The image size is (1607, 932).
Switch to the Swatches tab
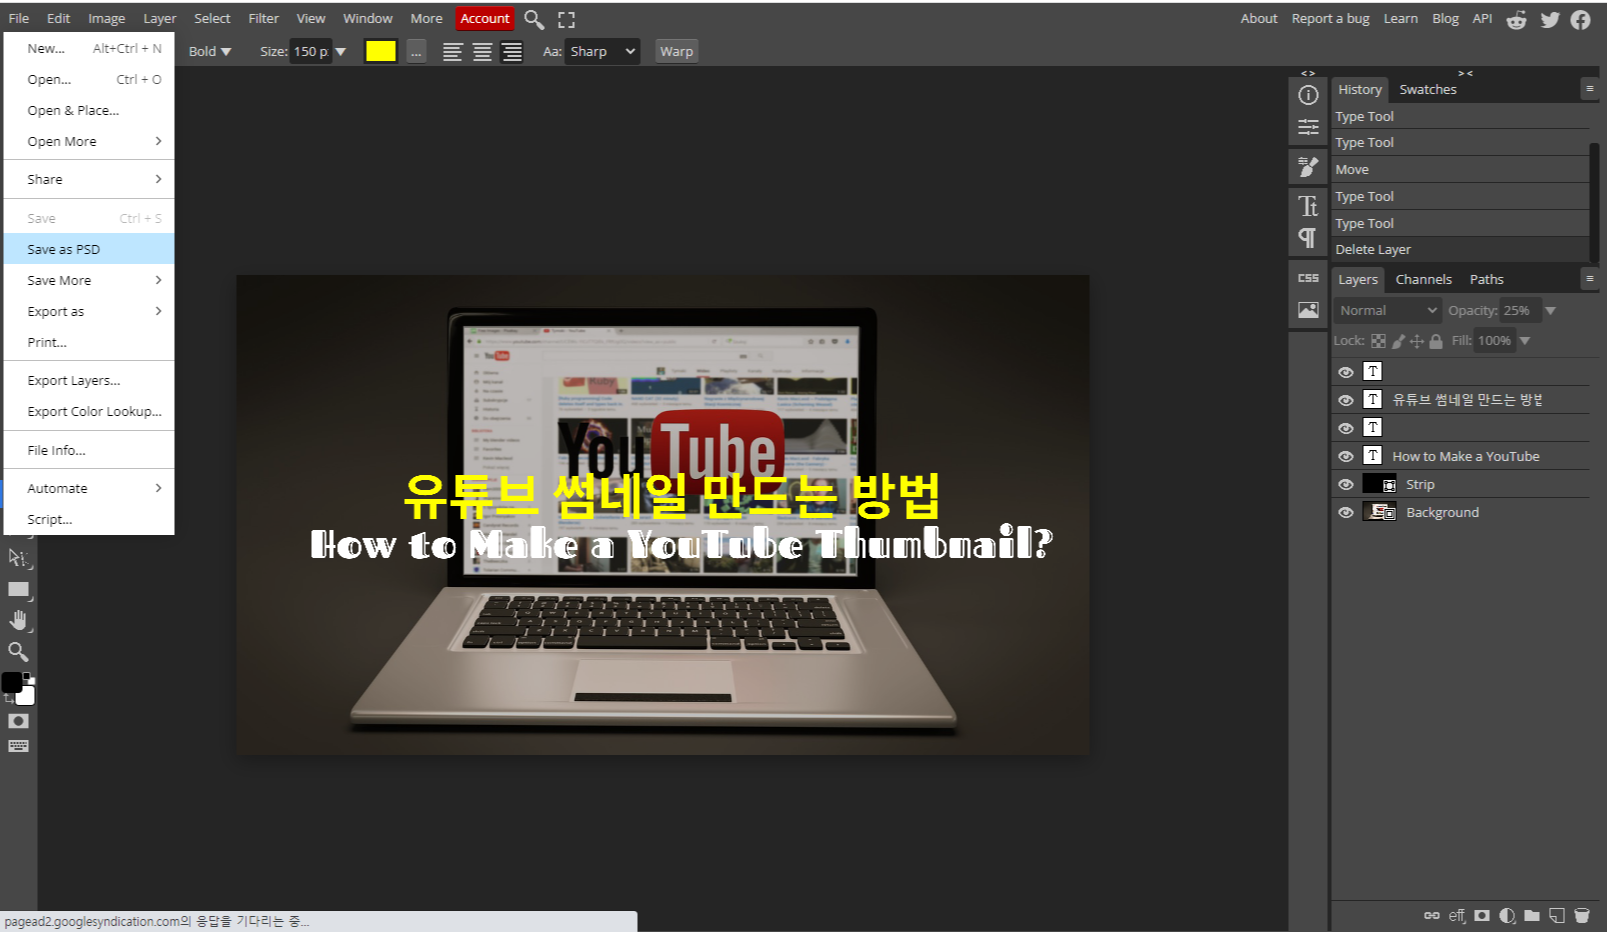pyautogui.click(x=1428, y=90)
